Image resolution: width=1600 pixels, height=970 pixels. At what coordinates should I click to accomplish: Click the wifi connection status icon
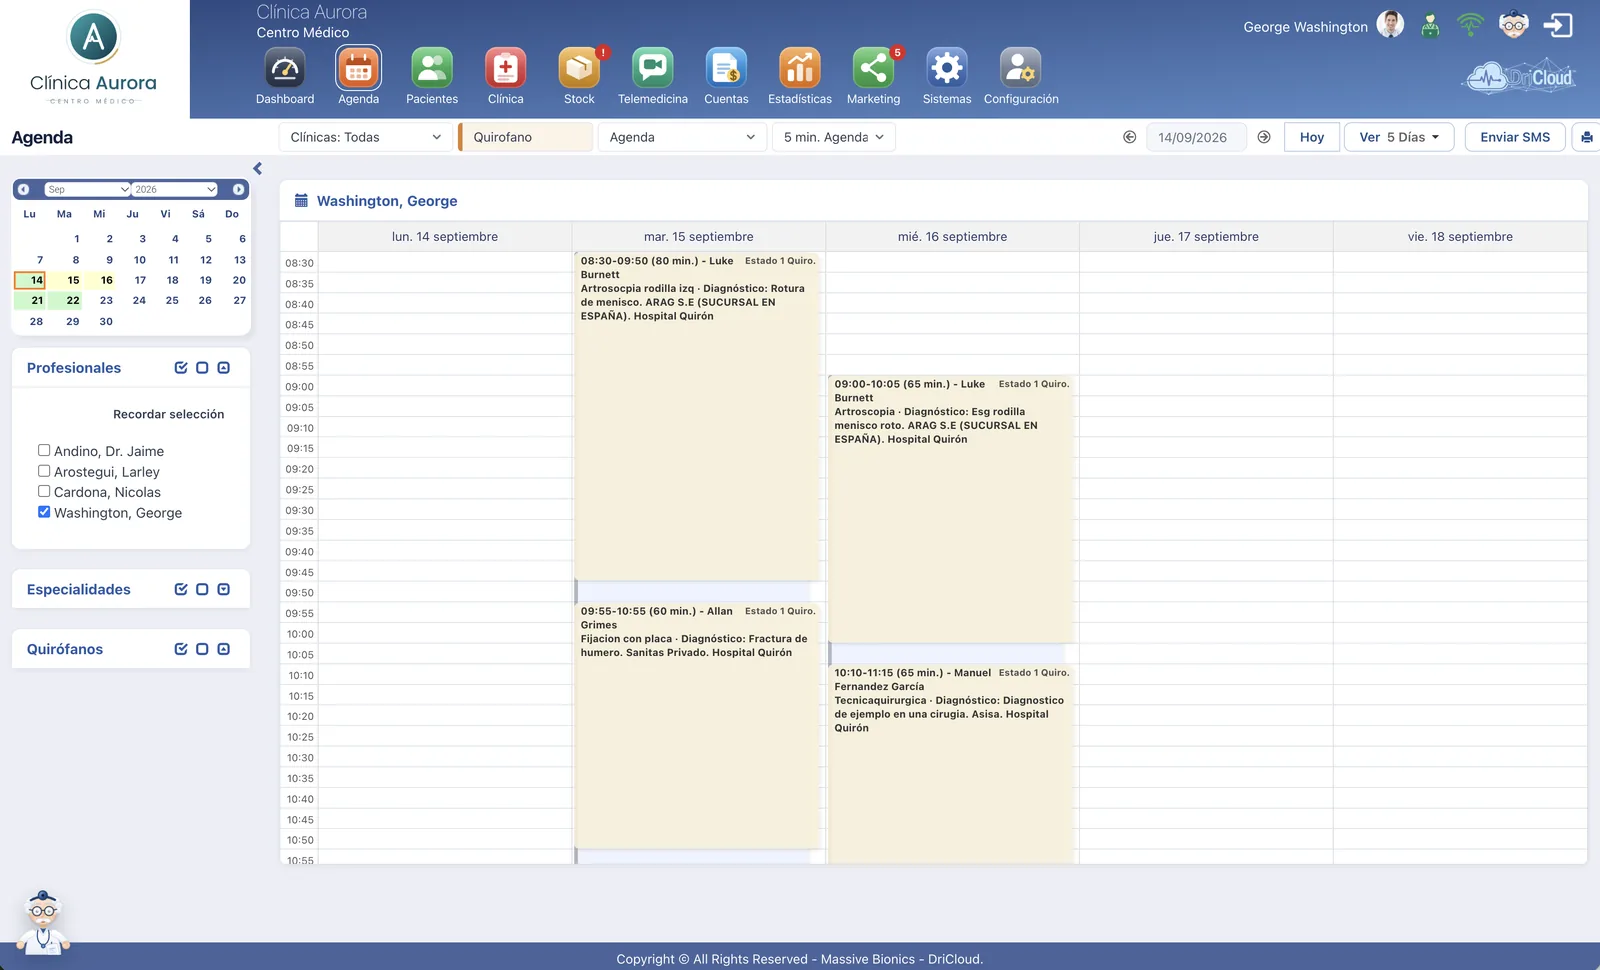point(1470,24)
